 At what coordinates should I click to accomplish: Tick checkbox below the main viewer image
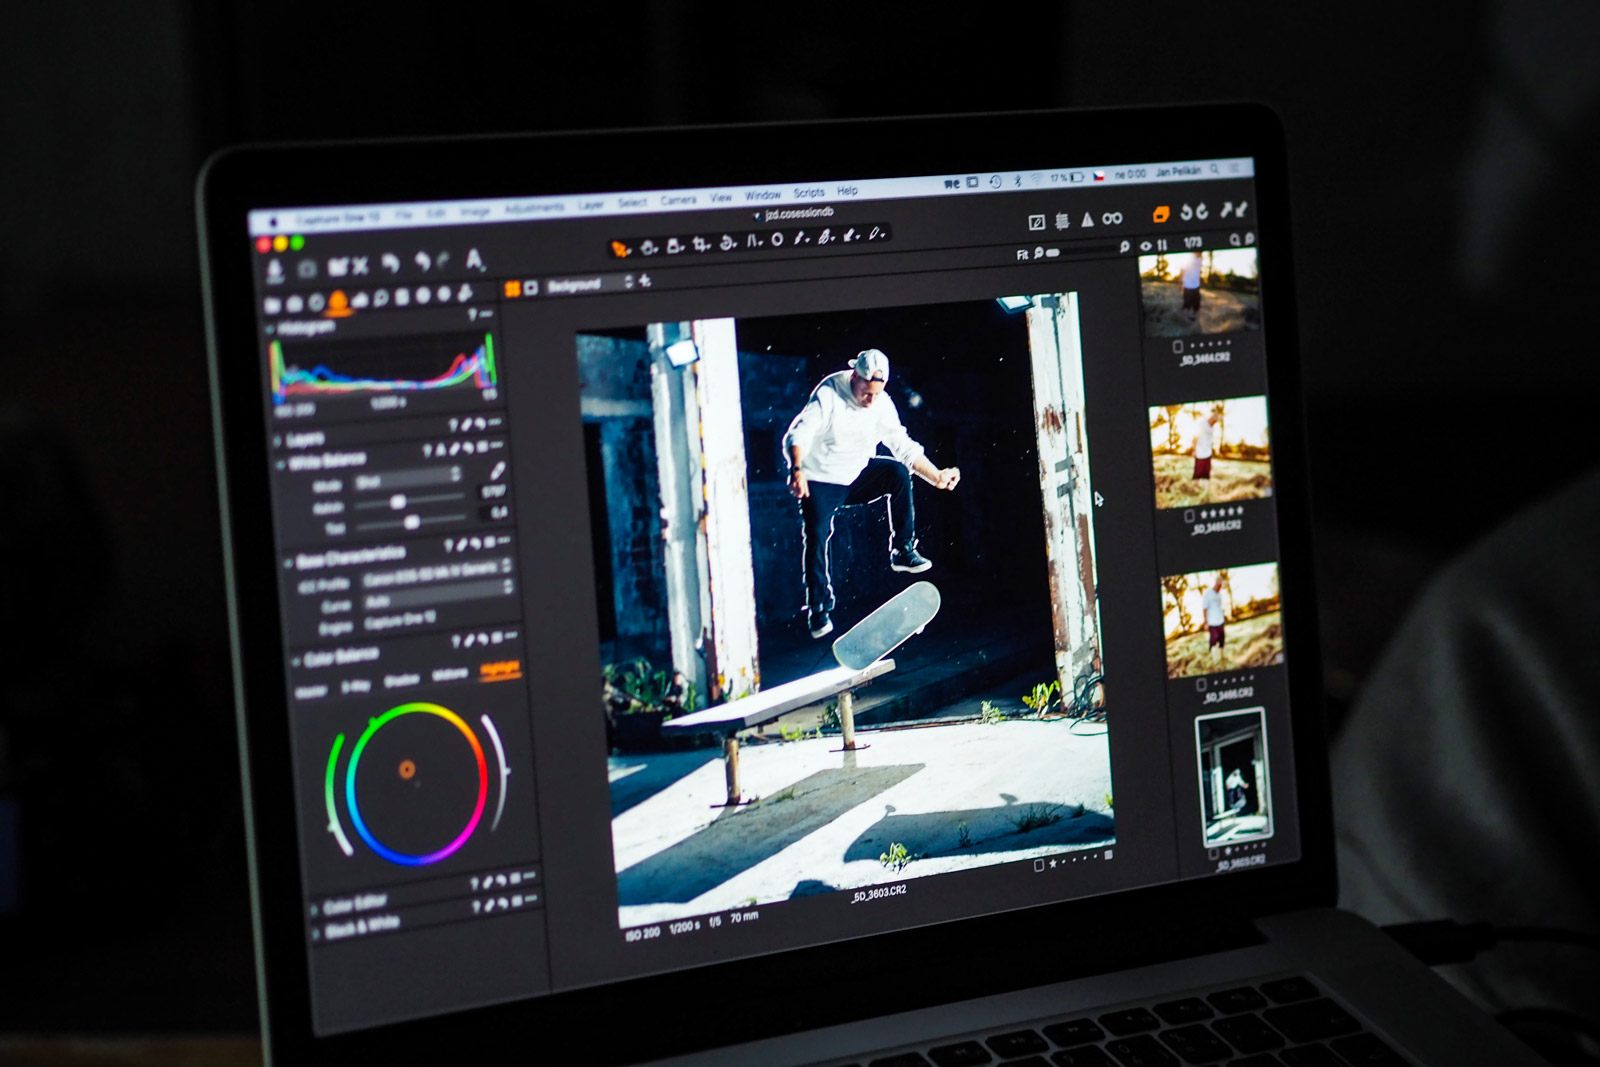pos(1039,865)
